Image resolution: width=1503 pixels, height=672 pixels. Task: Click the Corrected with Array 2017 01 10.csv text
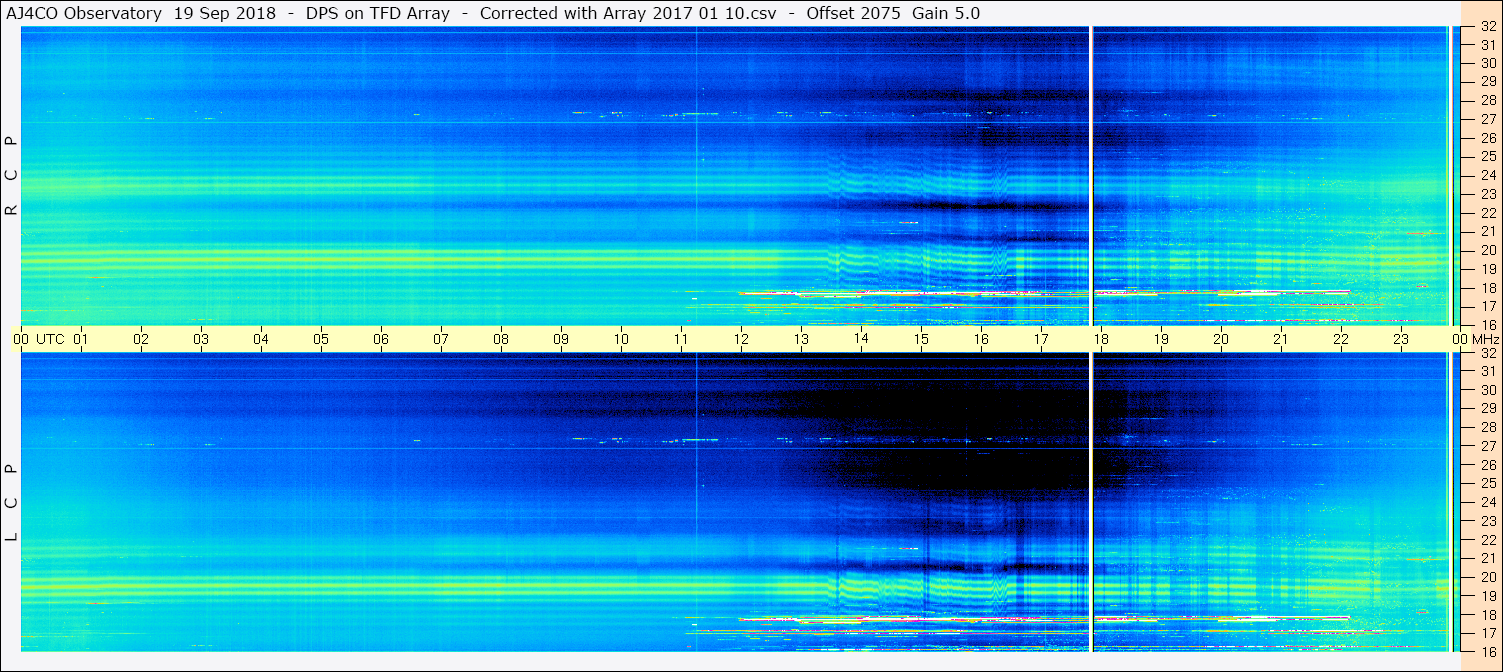[628, 13]
